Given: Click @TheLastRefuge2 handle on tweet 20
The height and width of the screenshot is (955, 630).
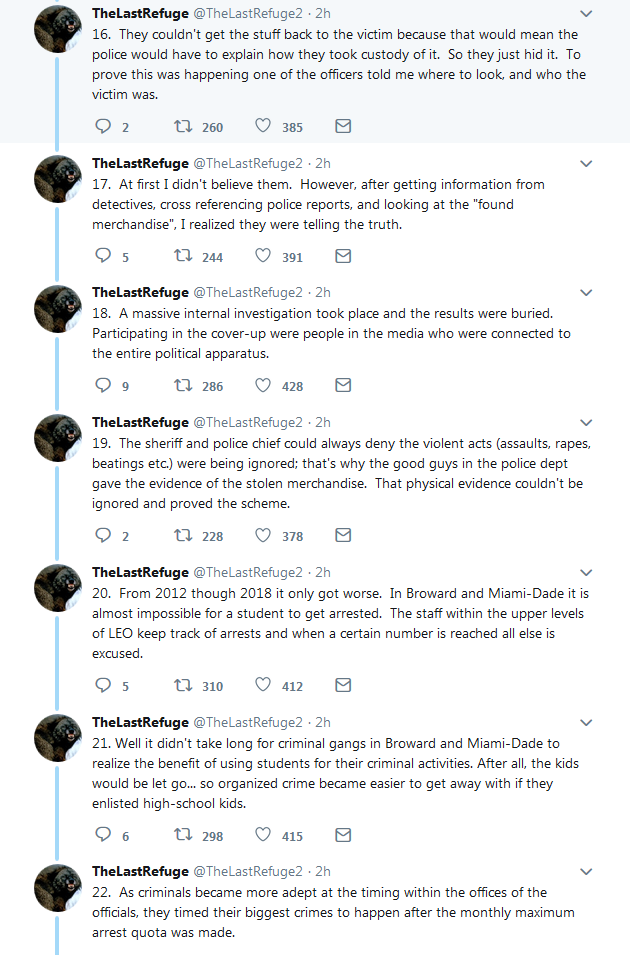Looking at the screenshot, I should coord(247,572).
